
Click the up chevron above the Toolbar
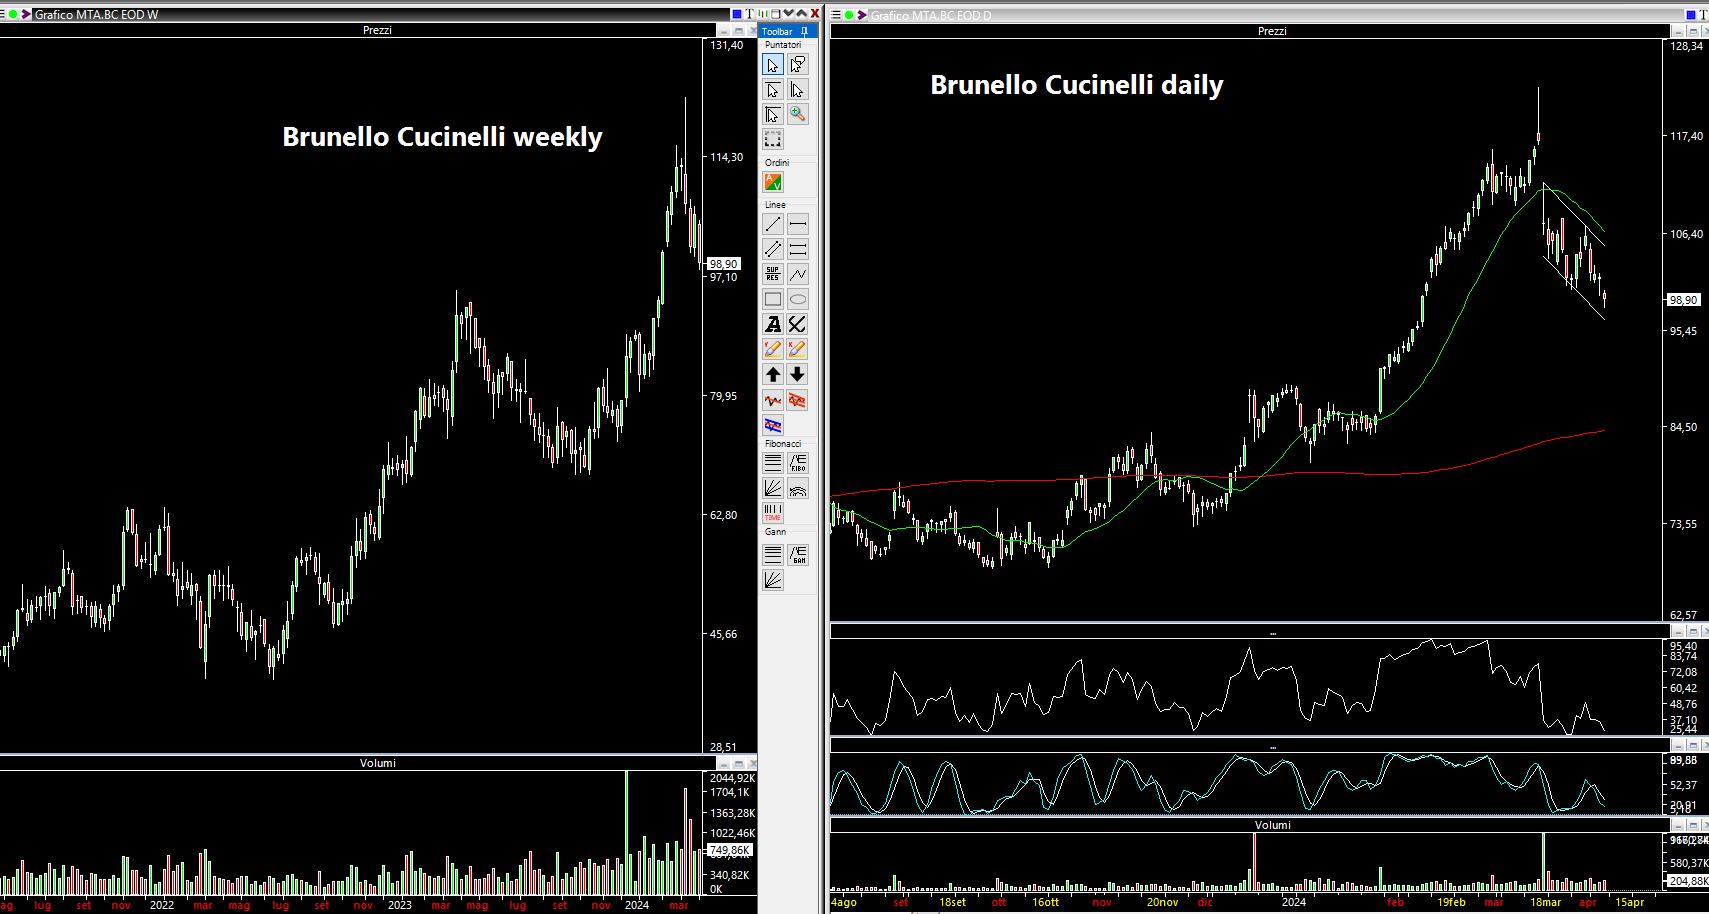click(x=801, y=13)
